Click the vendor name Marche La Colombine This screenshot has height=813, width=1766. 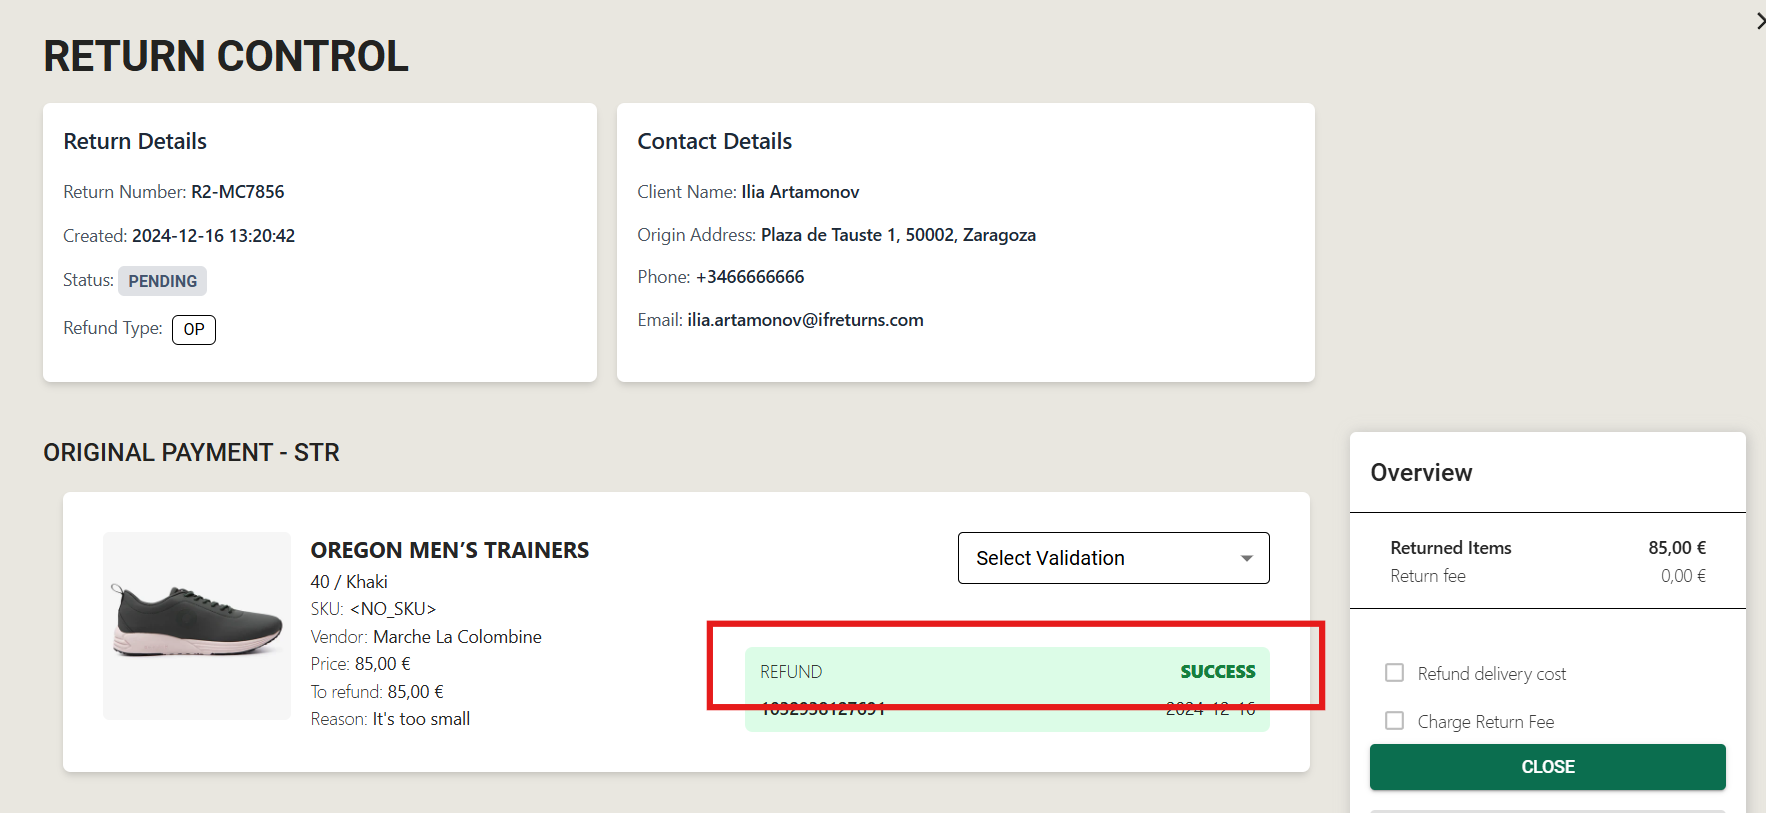[x=457, y=637]
